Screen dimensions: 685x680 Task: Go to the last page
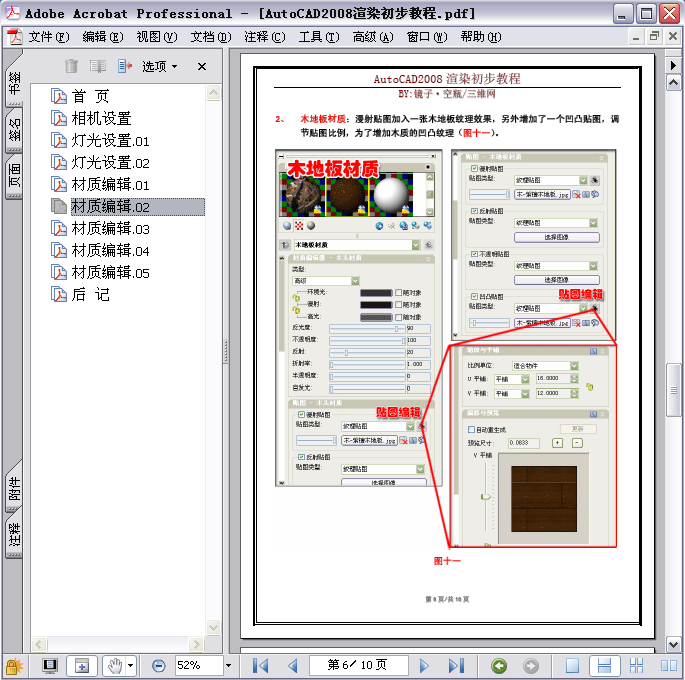point(456,666)
